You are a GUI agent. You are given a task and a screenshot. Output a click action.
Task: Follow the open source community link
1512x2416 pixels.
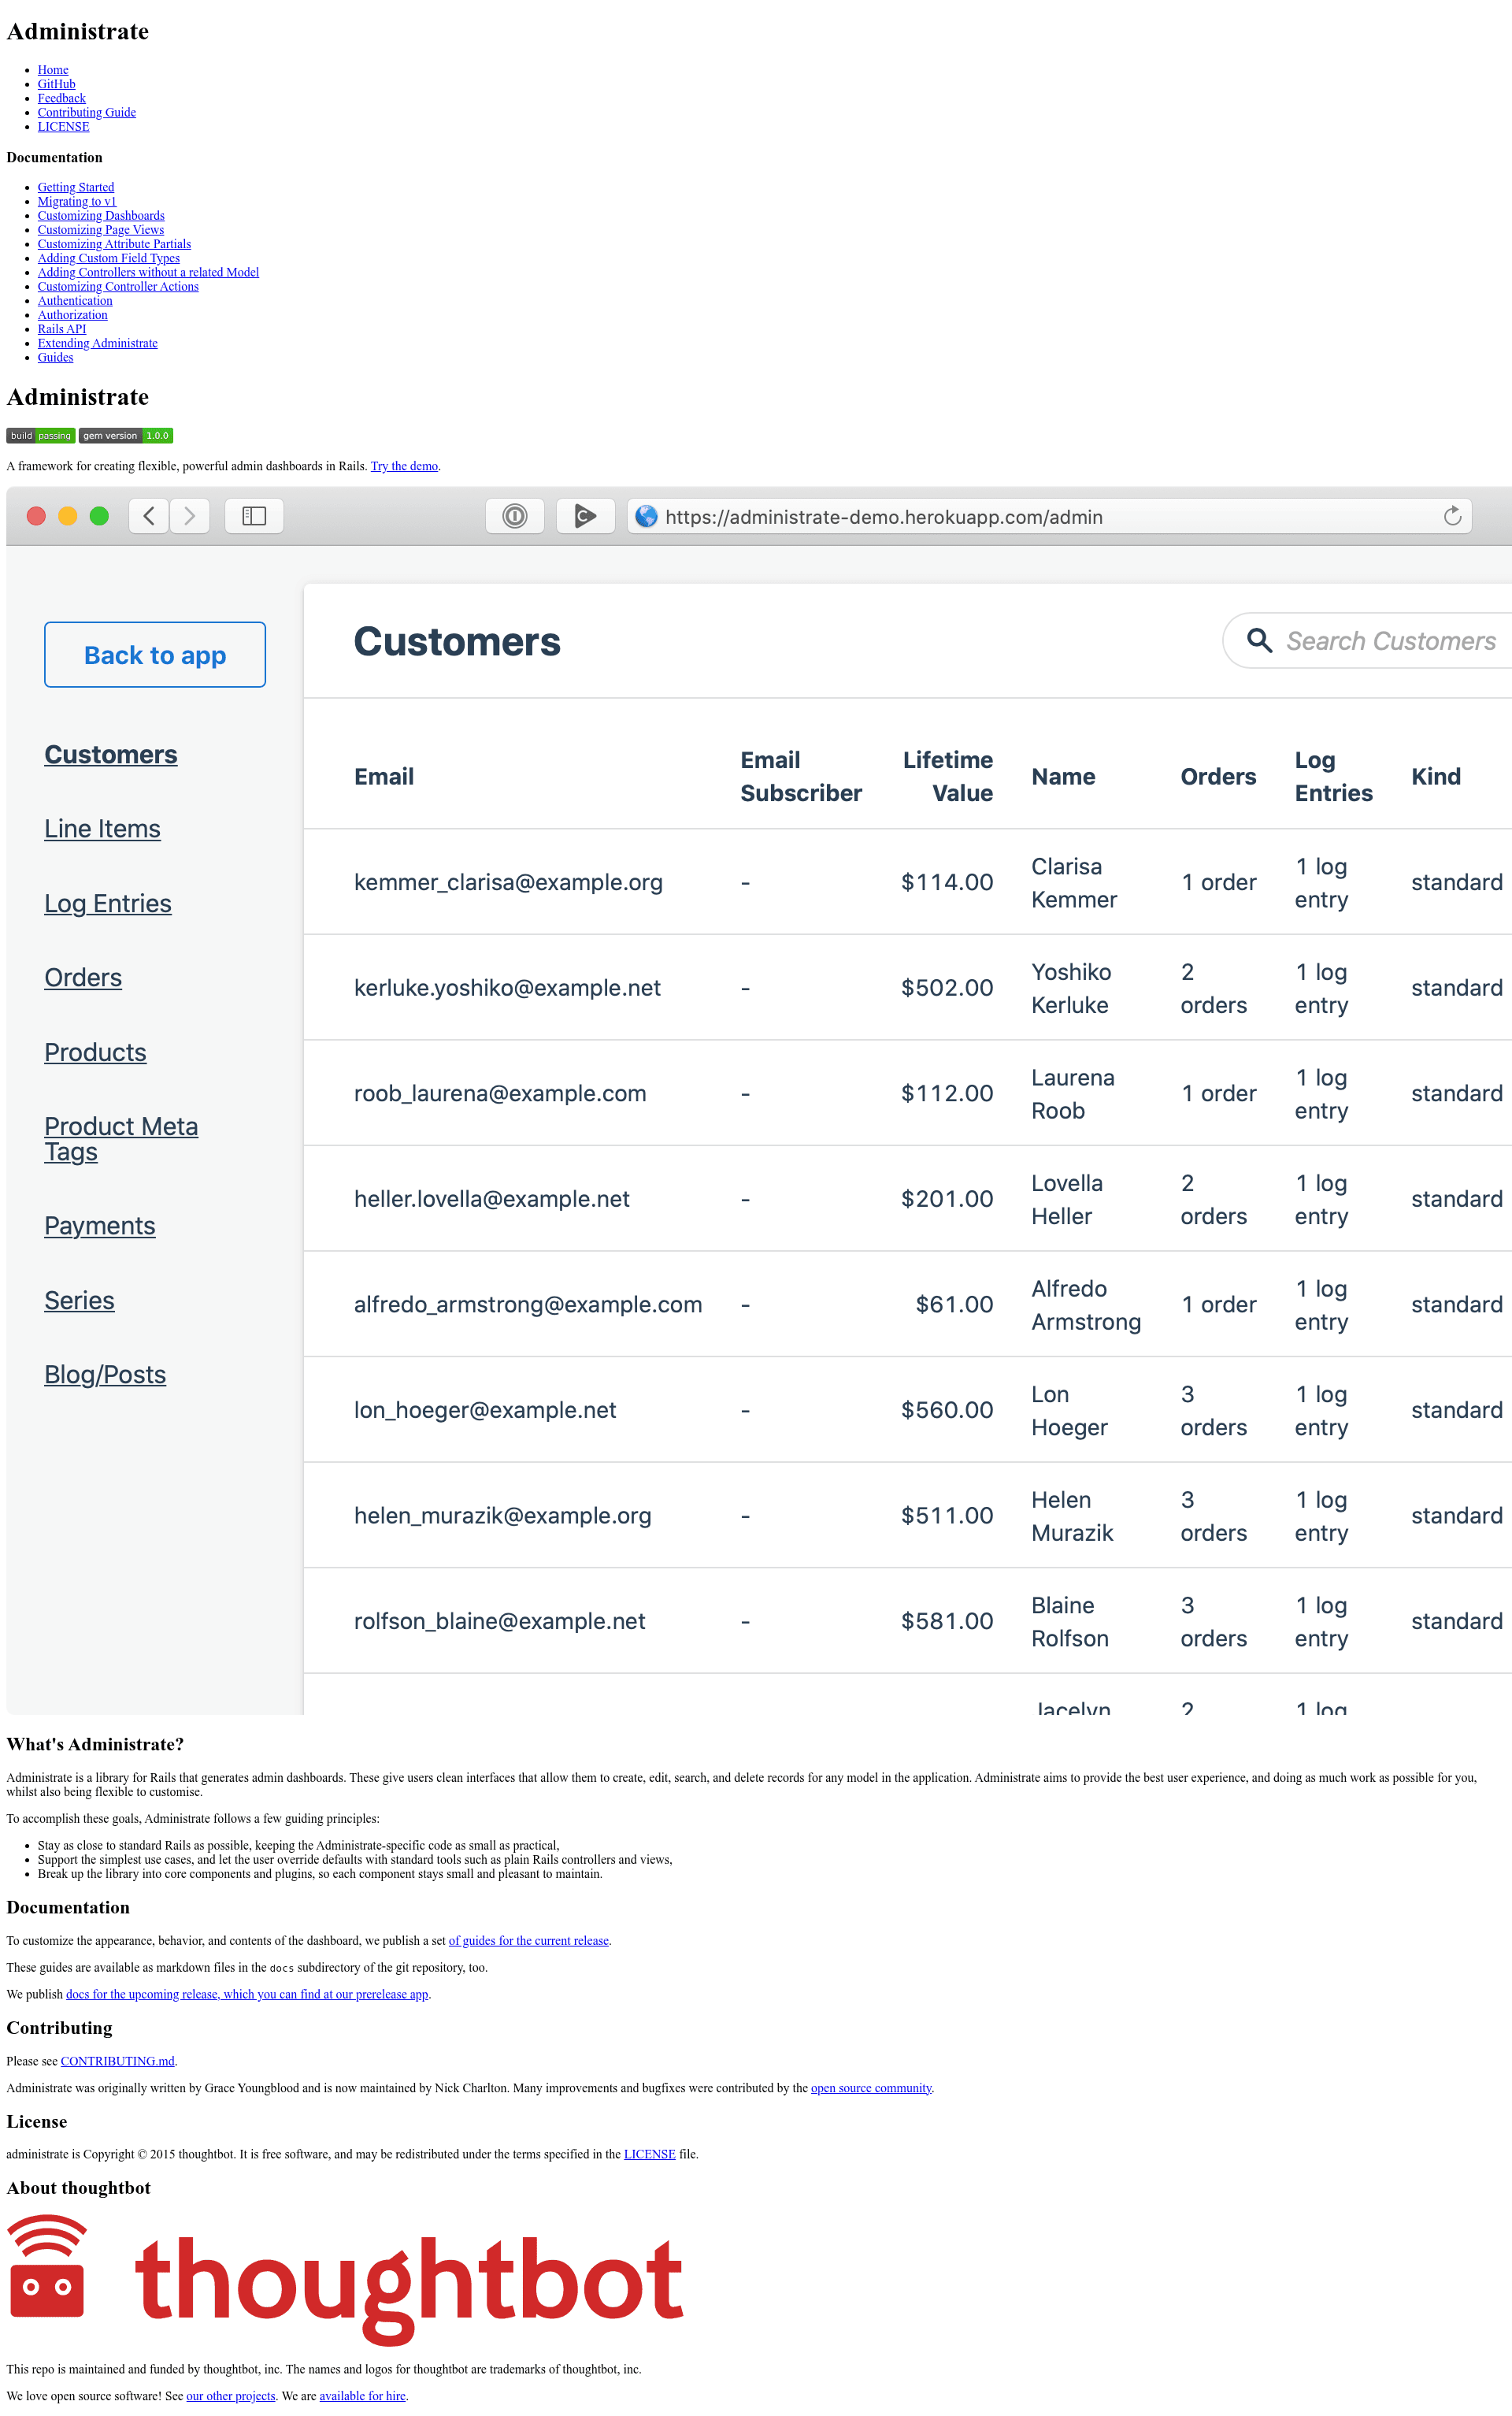coord(870,2088)
